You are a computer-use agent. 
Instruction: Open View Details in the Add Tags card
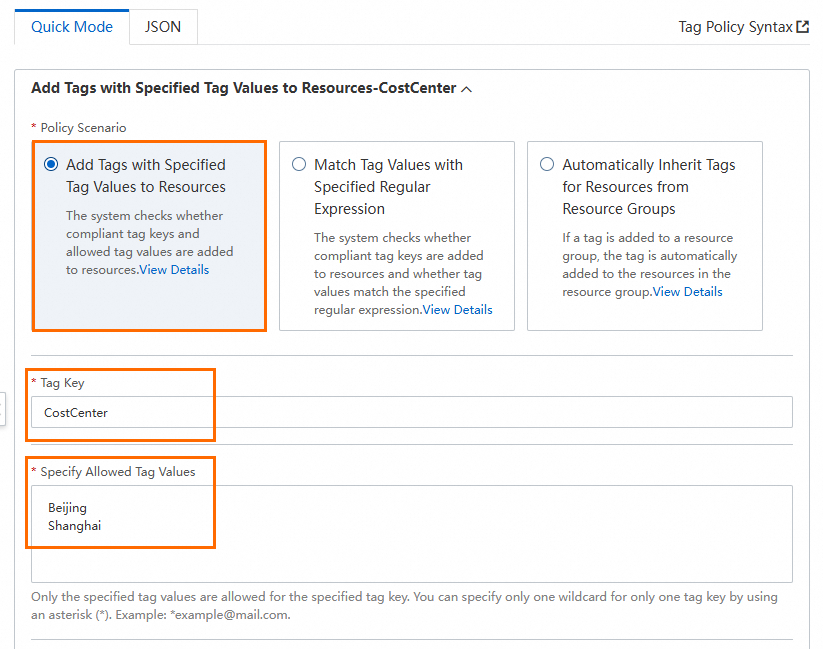[x=175, y=270]
